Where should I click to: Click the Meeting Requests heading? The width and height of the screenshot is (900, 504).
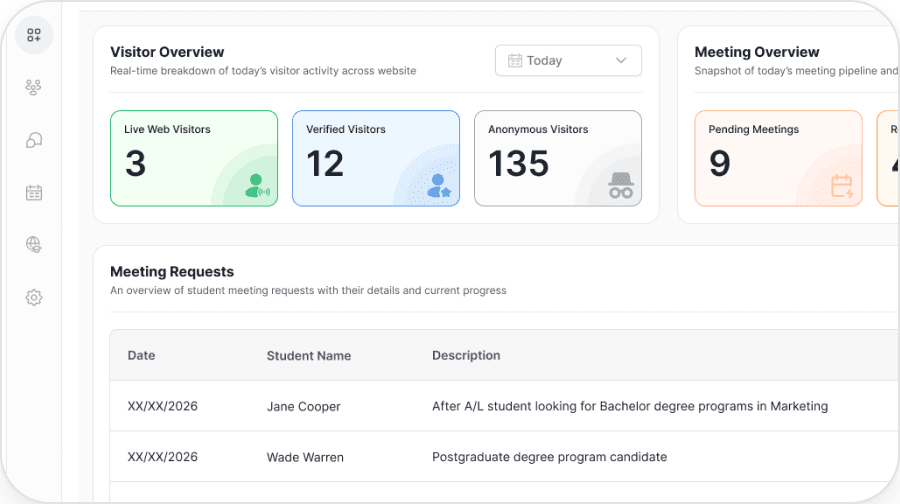point(172,272)
